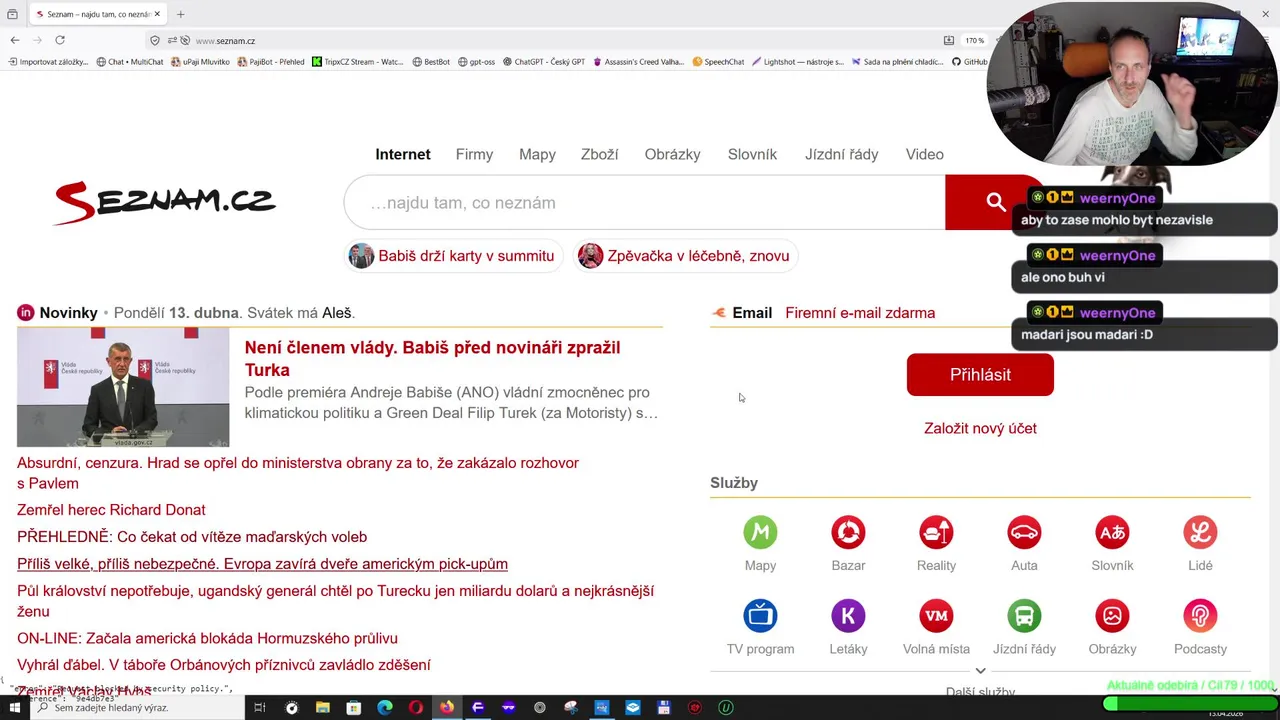Click the shield tracking protection icon

[154, 40]
